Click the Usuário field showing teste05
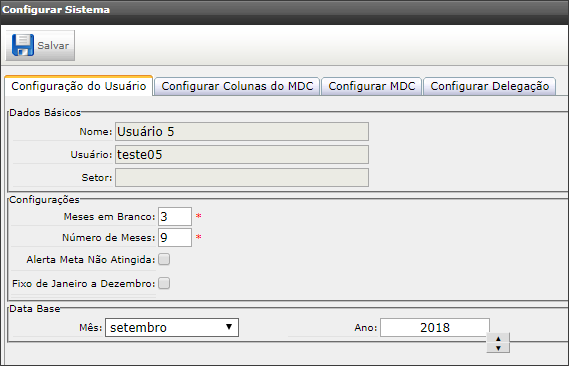Viewport: 569px width, 366px height. (242, 155)
